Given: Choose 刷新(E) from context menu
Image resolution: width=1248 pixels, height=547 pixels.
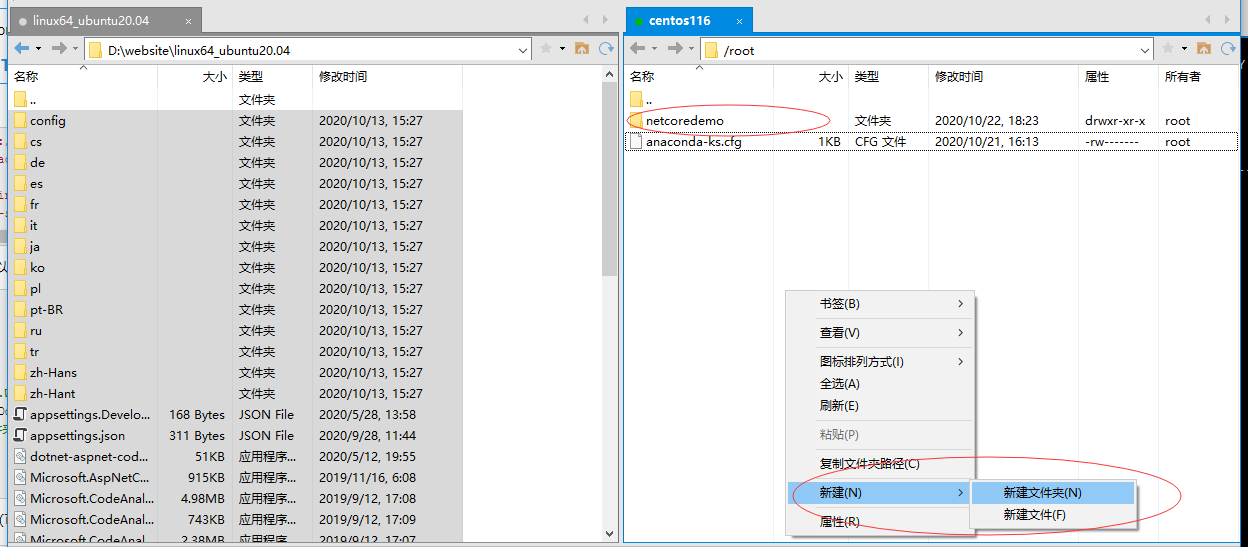Looking at the screenshot, I should [880, 406].
